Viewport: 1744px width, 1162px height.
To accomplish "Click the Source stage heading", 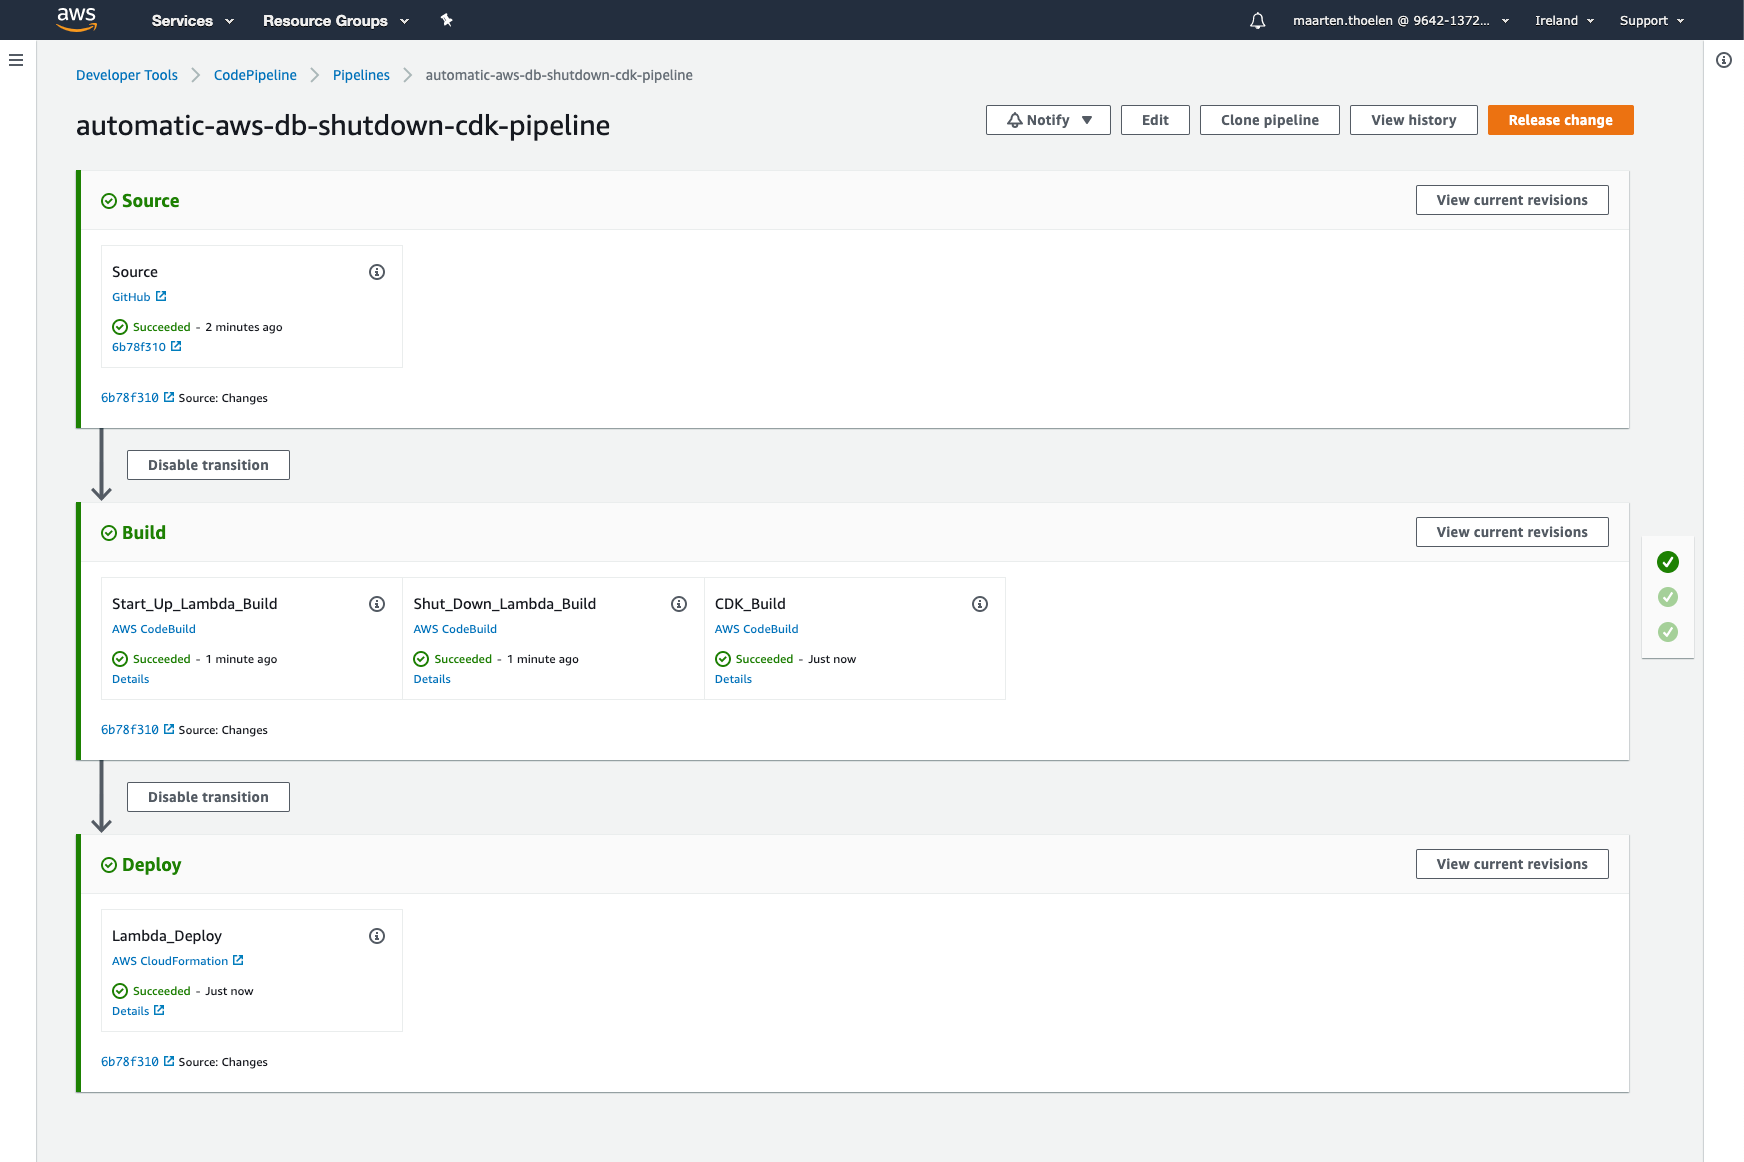I will pos(150,201).
